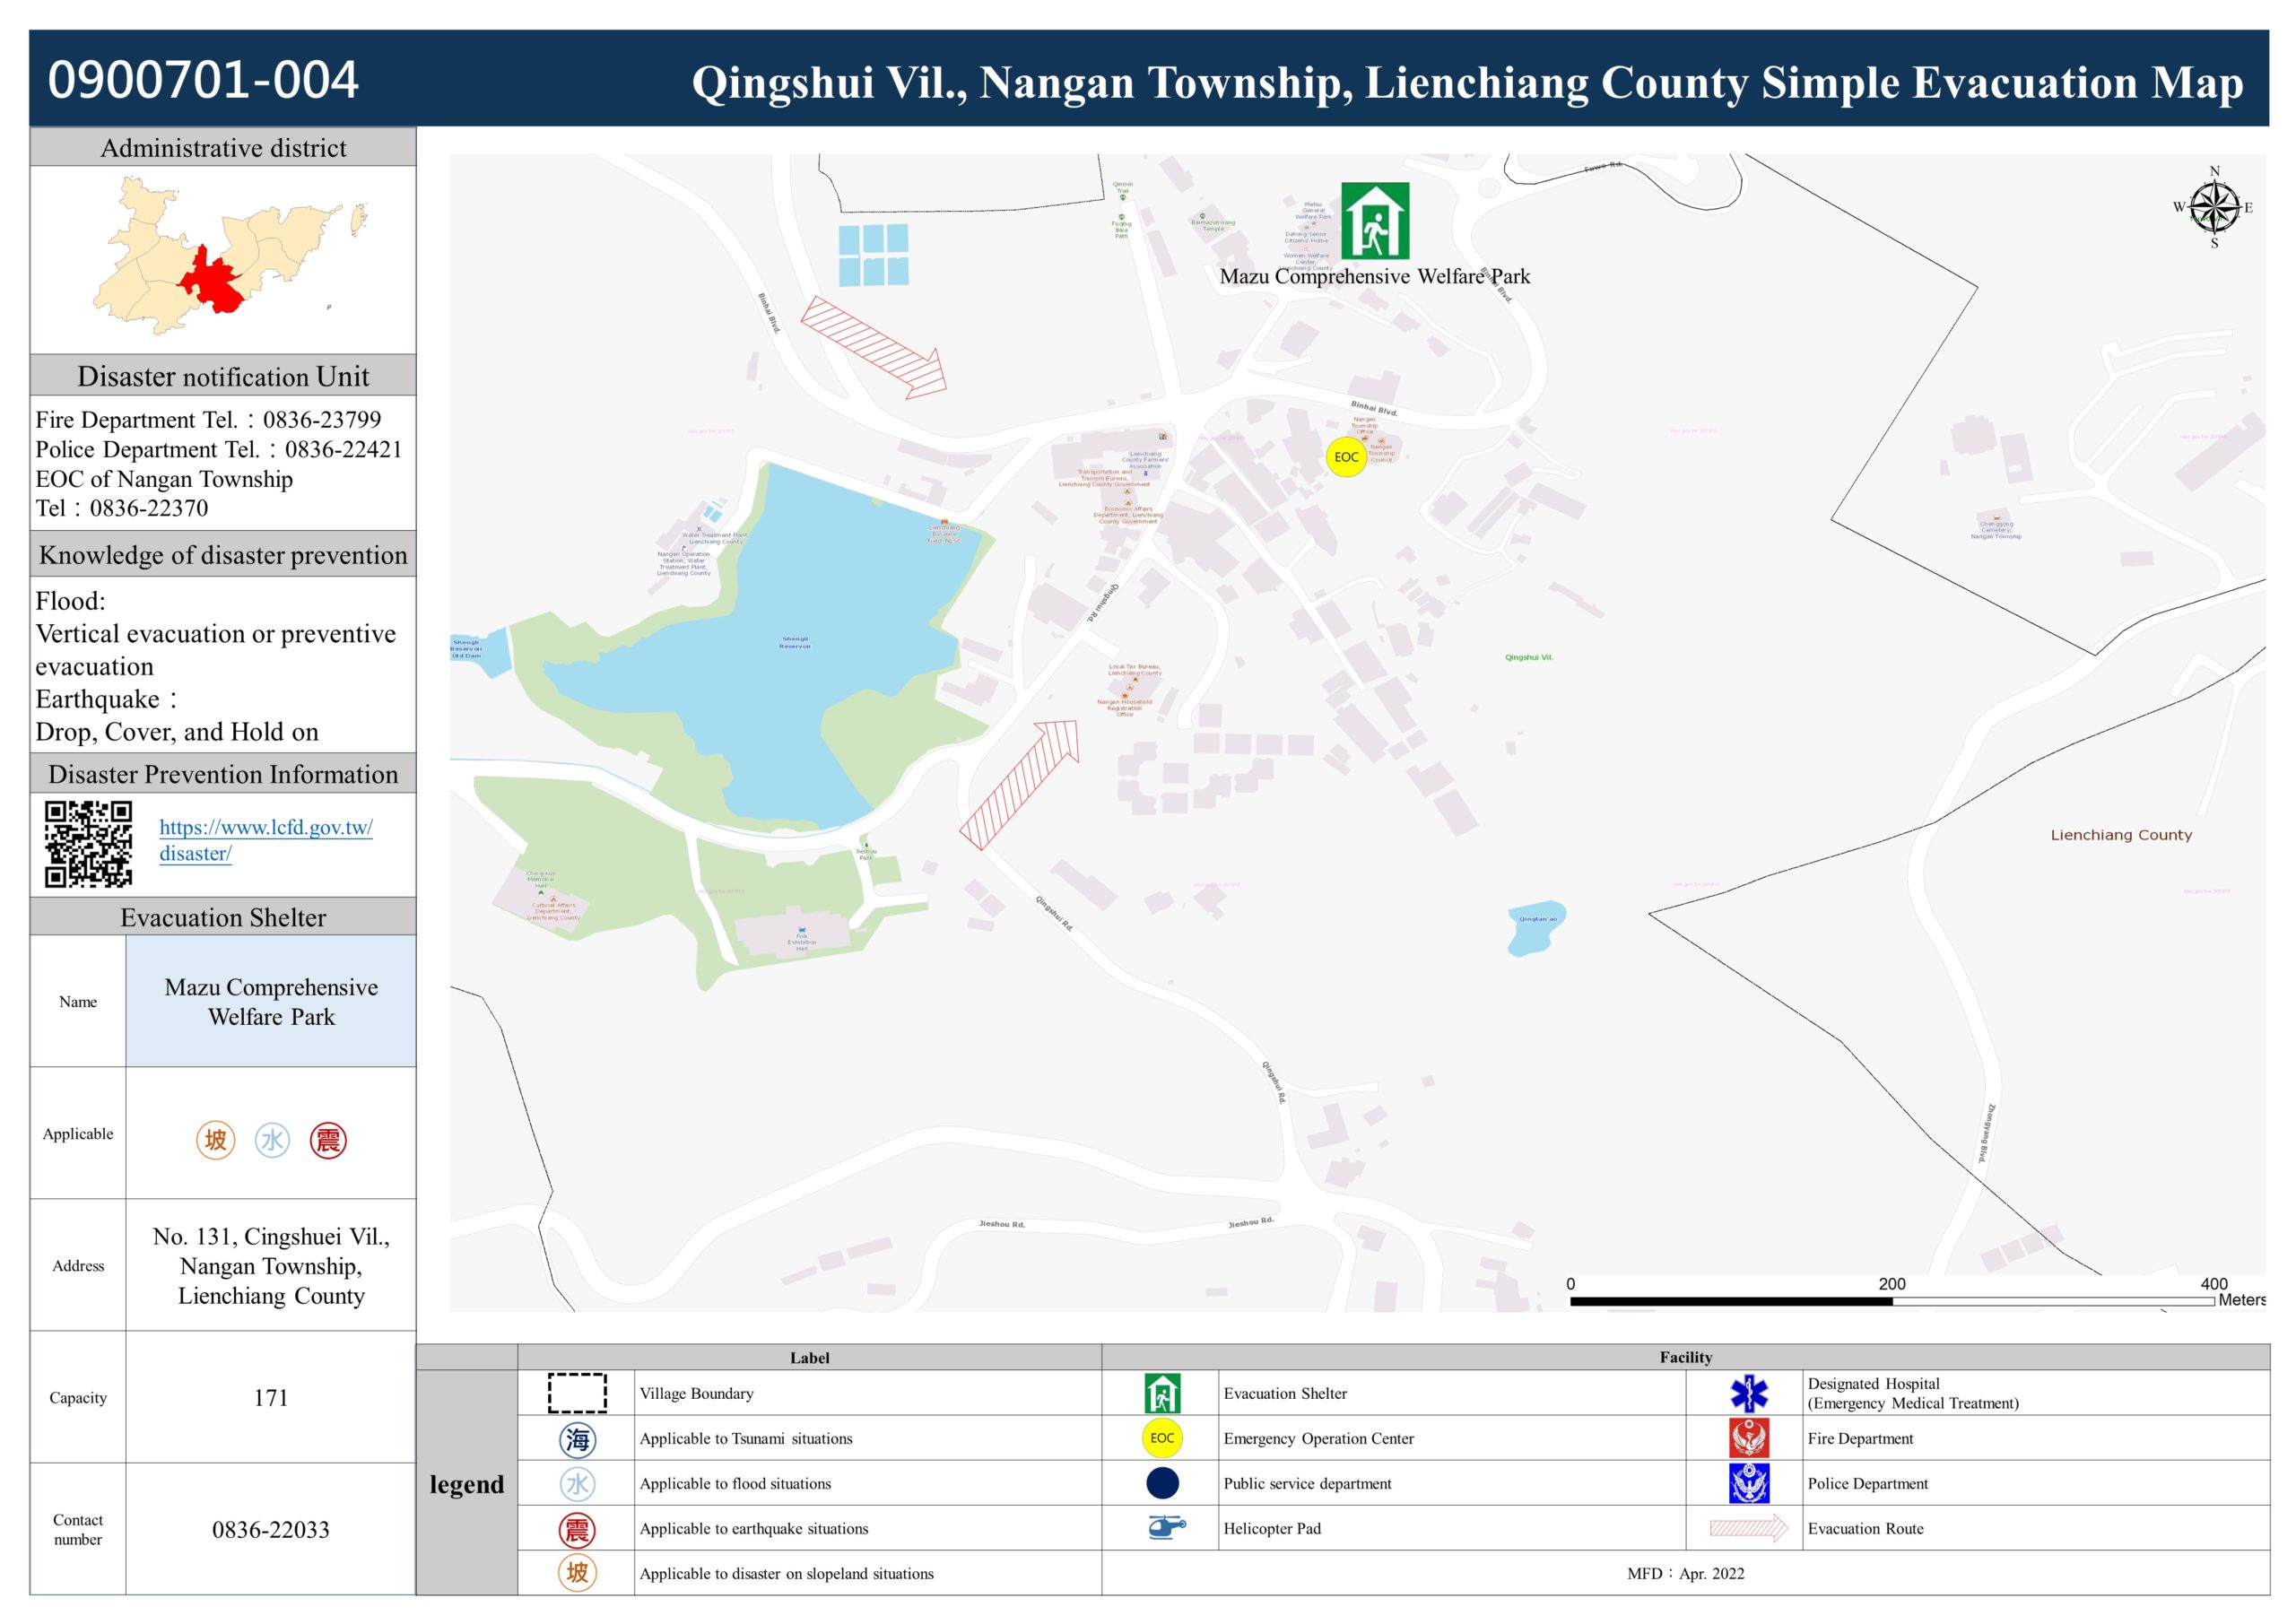The height and width of the screenshot is (1624, 2296).
Task: Click the orange slopeland icon in Applicable row
Action: pos(216,1140)
